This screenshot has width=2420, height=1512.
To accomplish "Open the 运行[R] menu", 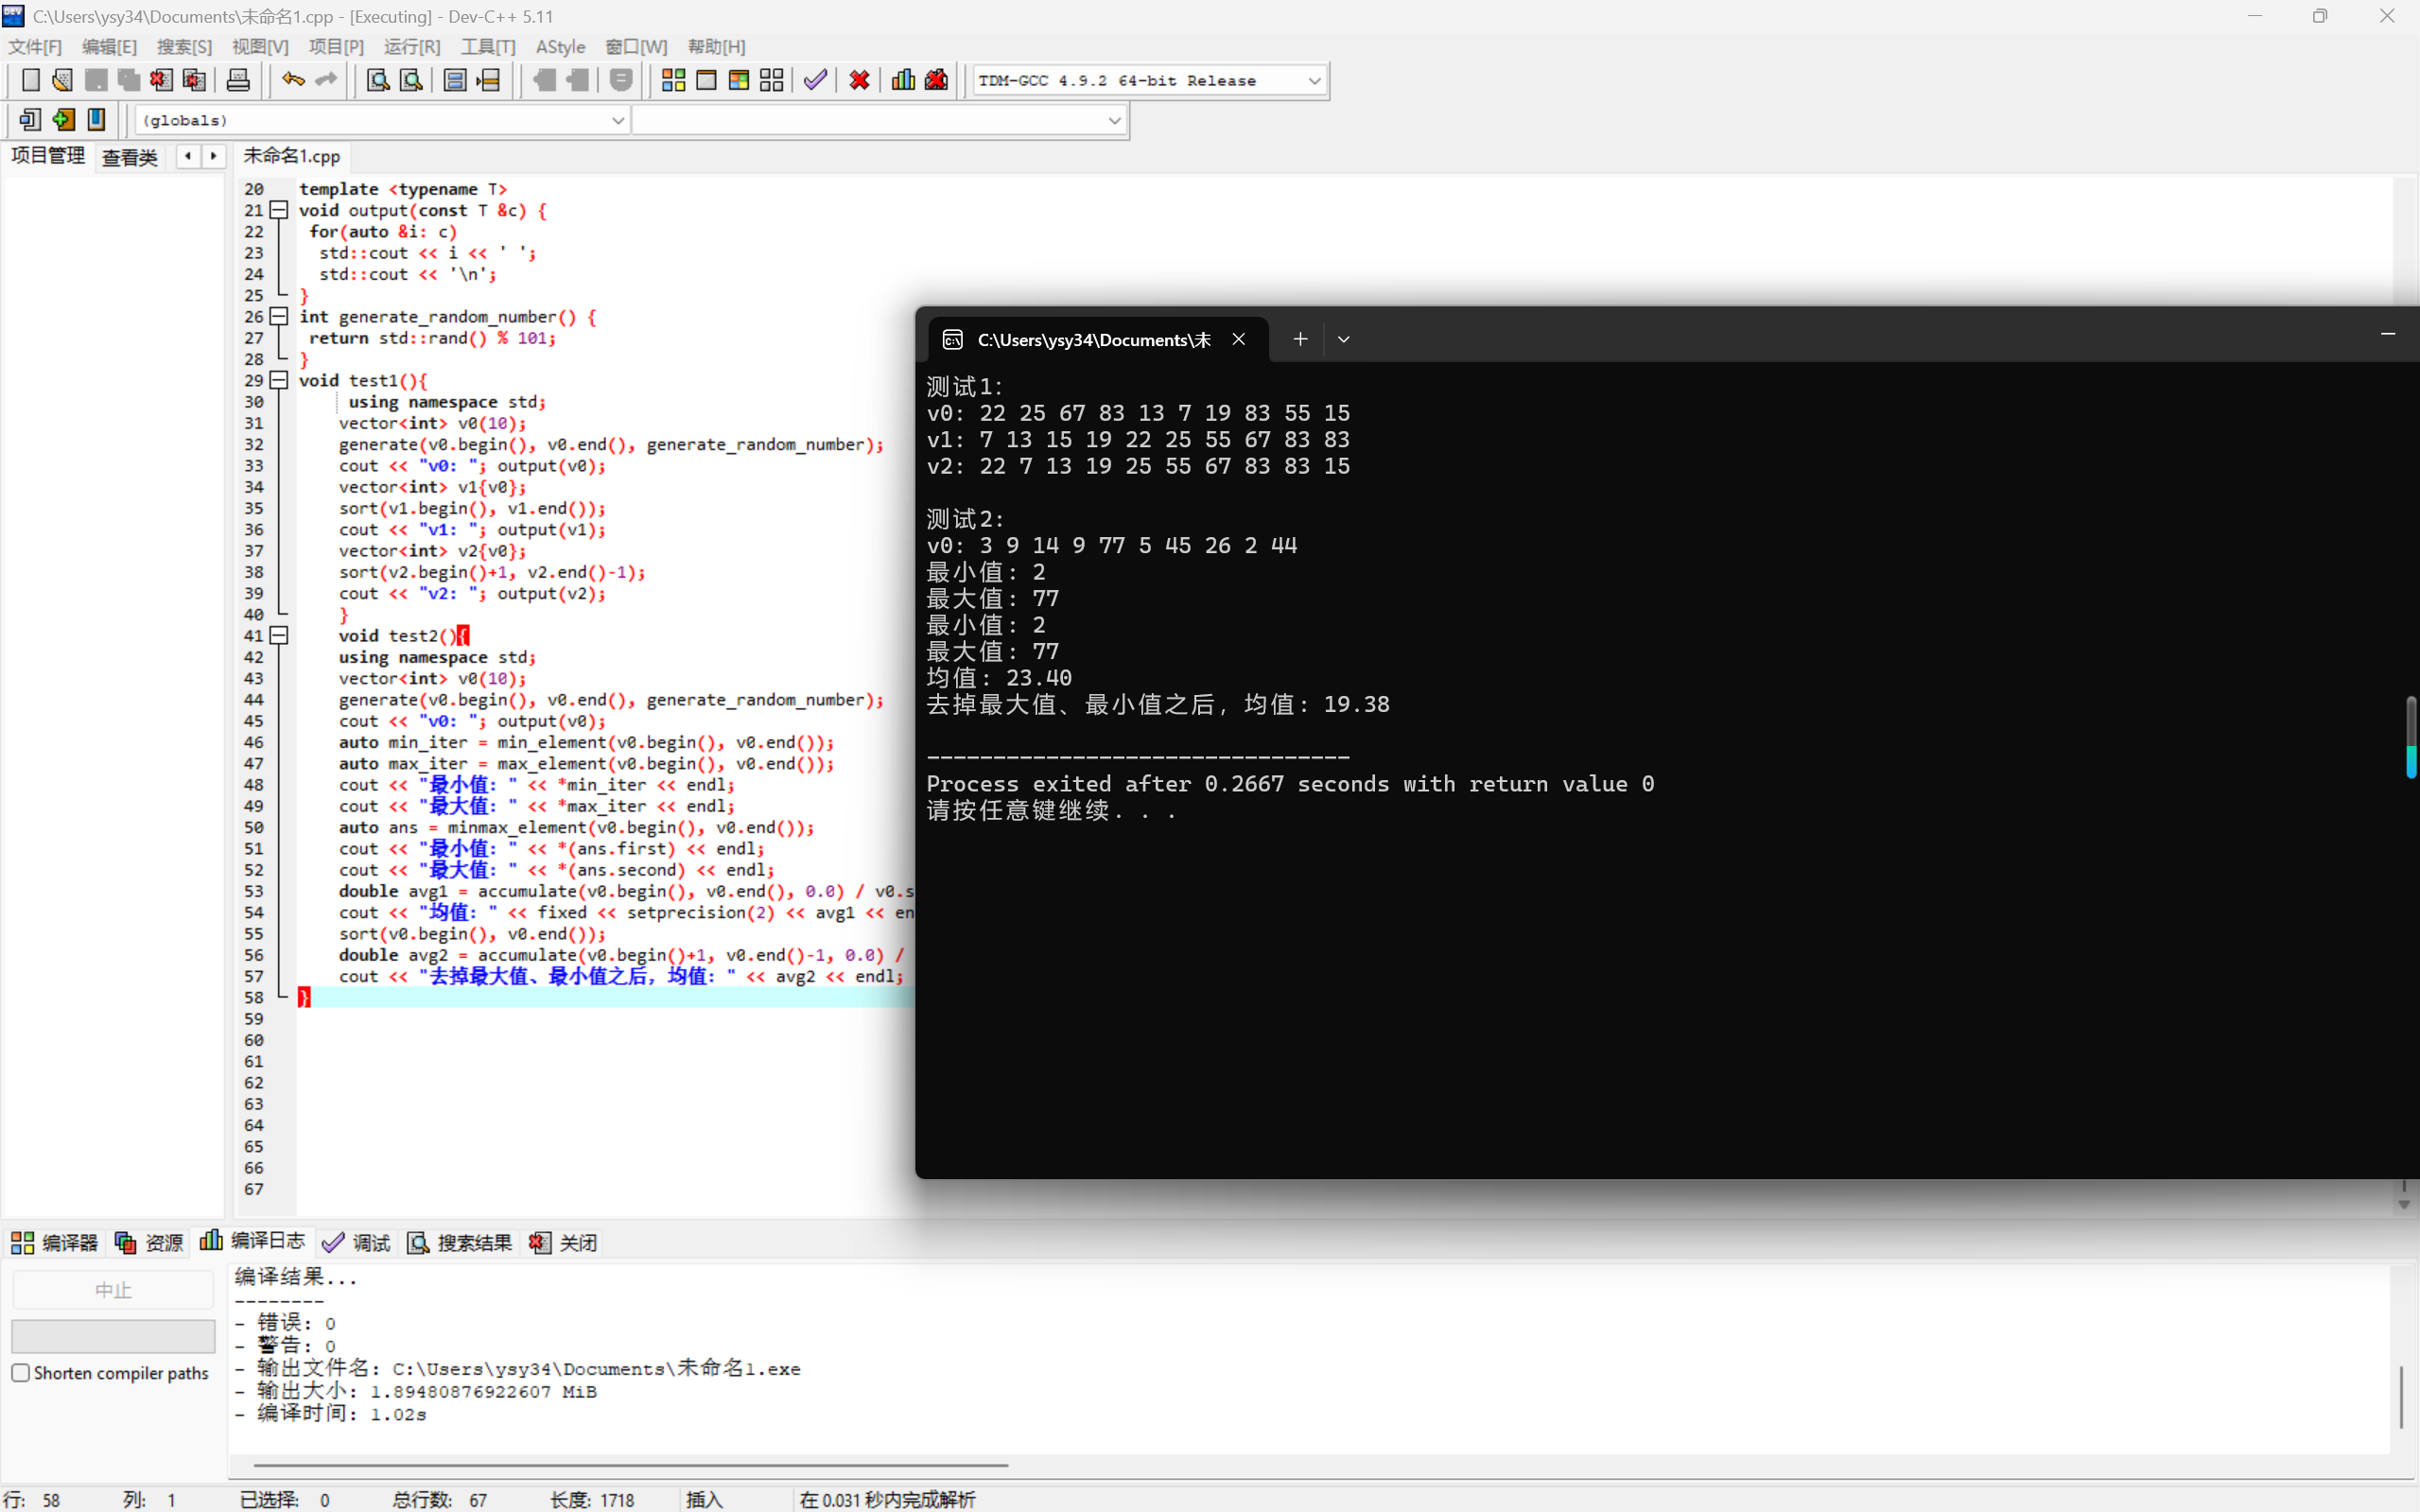I will (411, 46).
